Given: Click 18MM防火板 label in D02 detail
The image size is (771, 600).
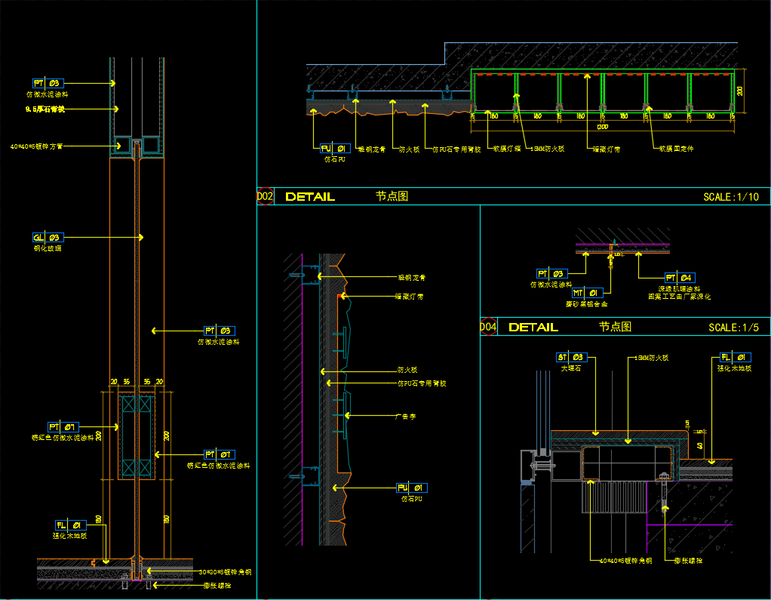Looking at the screenshot, I should coord(548,149).
